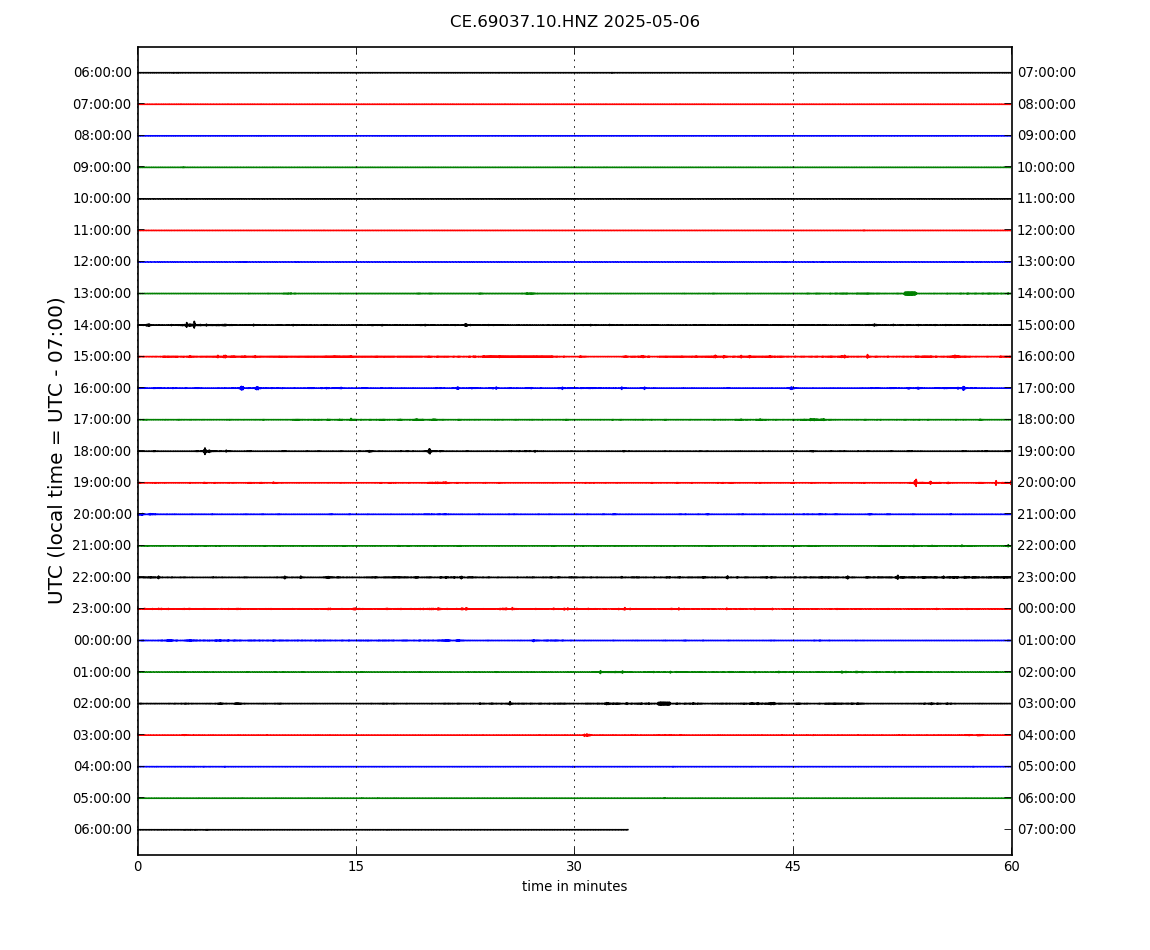The image size is (1150, 950).
Task: Click right-axis end-time label 11:00:00
Action: coord(1047,199)
